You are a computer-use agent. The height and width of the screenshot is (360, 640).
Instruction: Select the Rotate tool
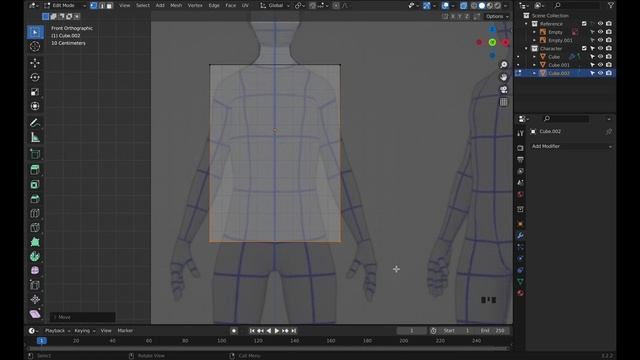point(35,77)
